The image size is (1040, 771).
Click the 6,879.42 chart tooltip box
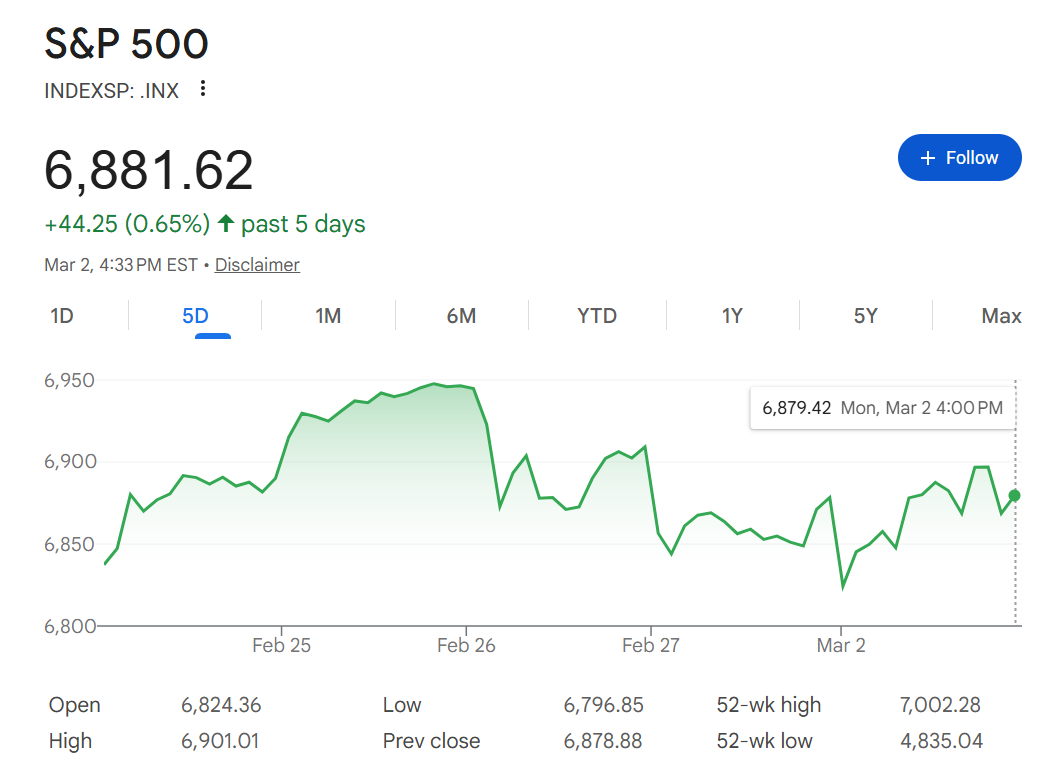tap(882, 408)
